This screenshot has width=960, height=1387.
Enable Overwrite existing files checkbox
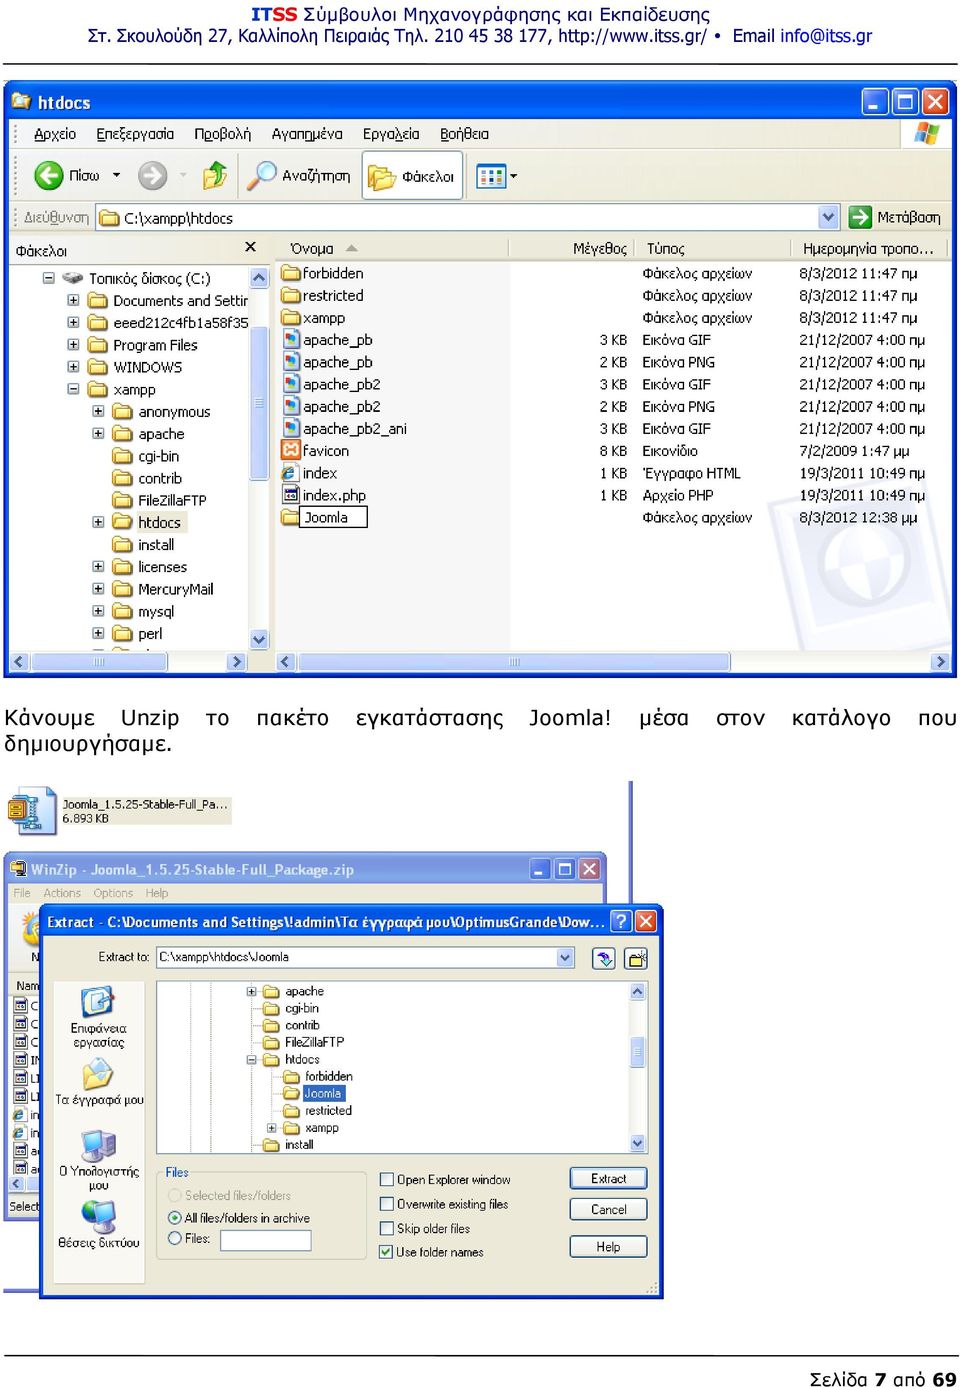[387, 1203]
